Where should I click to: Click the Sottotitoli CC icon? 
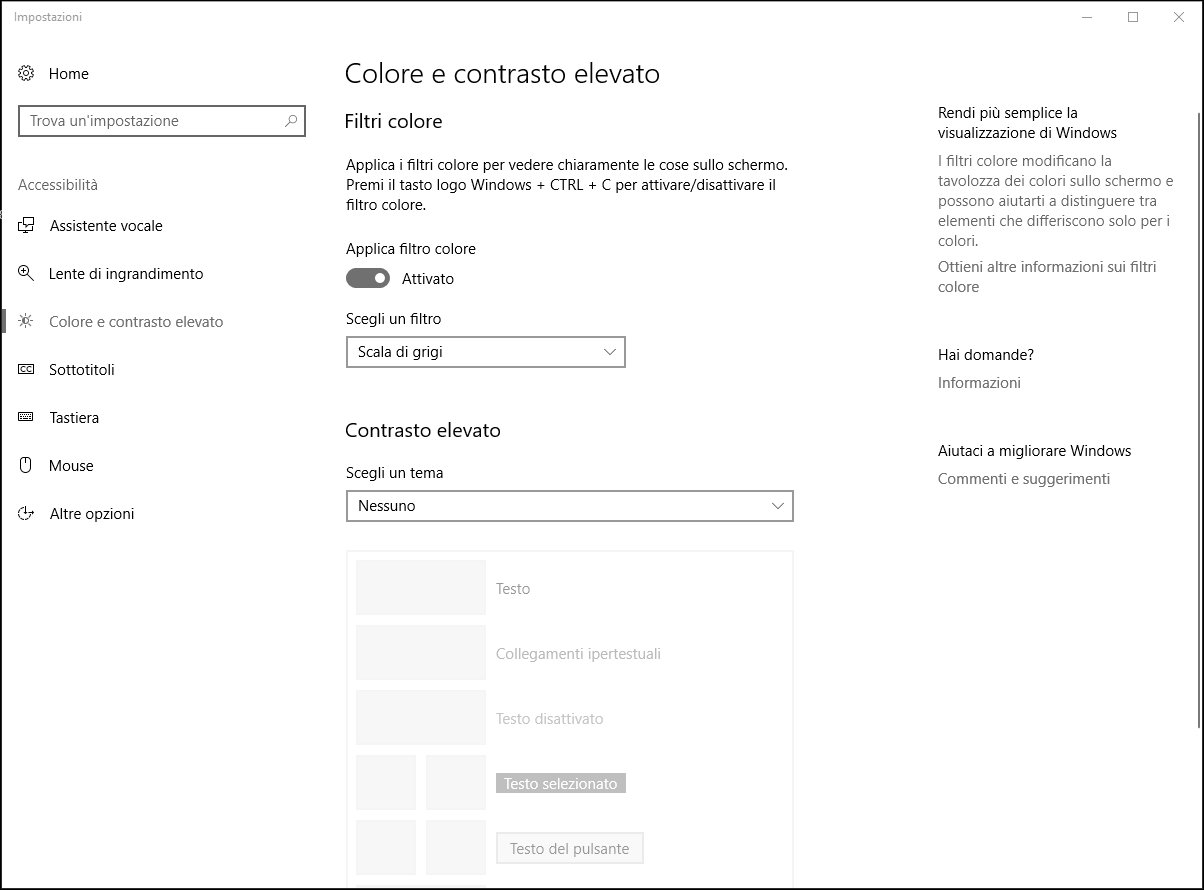click(x=27, y=370)
